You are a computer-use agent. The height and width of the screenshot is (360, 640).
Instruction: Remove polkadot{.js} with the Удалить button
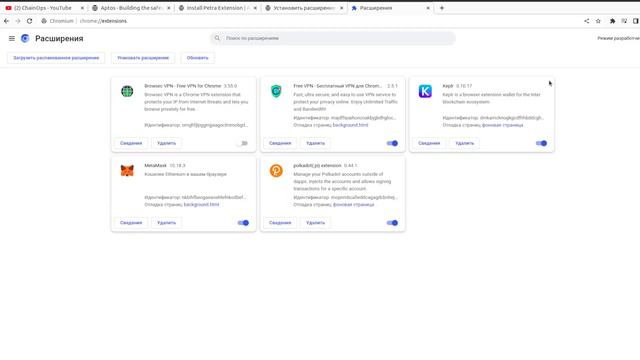(316, 223)
